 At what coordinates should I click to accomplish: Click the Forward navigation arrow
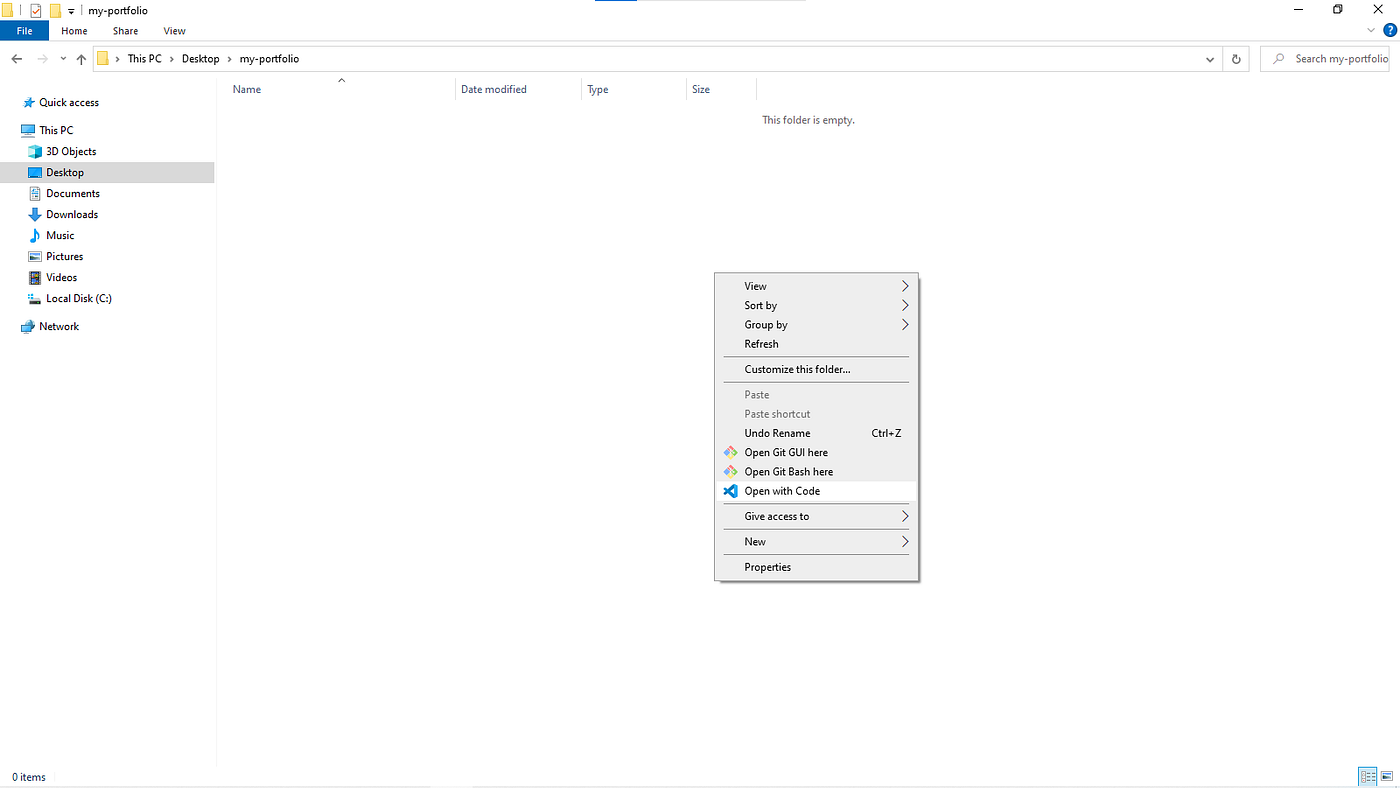tap(42, 59)
